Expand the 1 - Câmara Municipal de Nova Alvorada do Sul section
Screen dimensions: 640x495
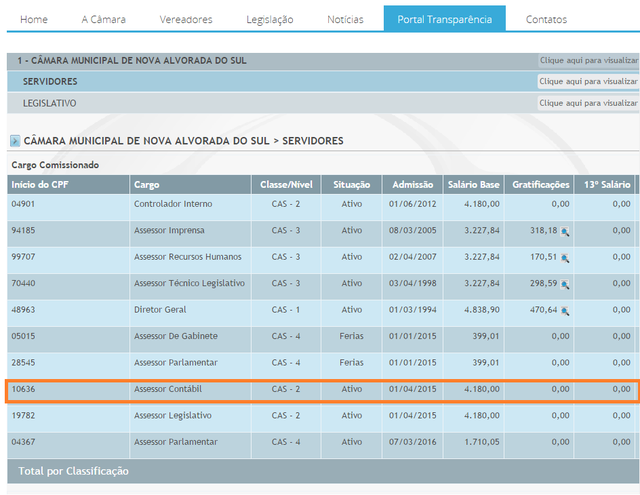pyautogui.click(x=132, y=60)
